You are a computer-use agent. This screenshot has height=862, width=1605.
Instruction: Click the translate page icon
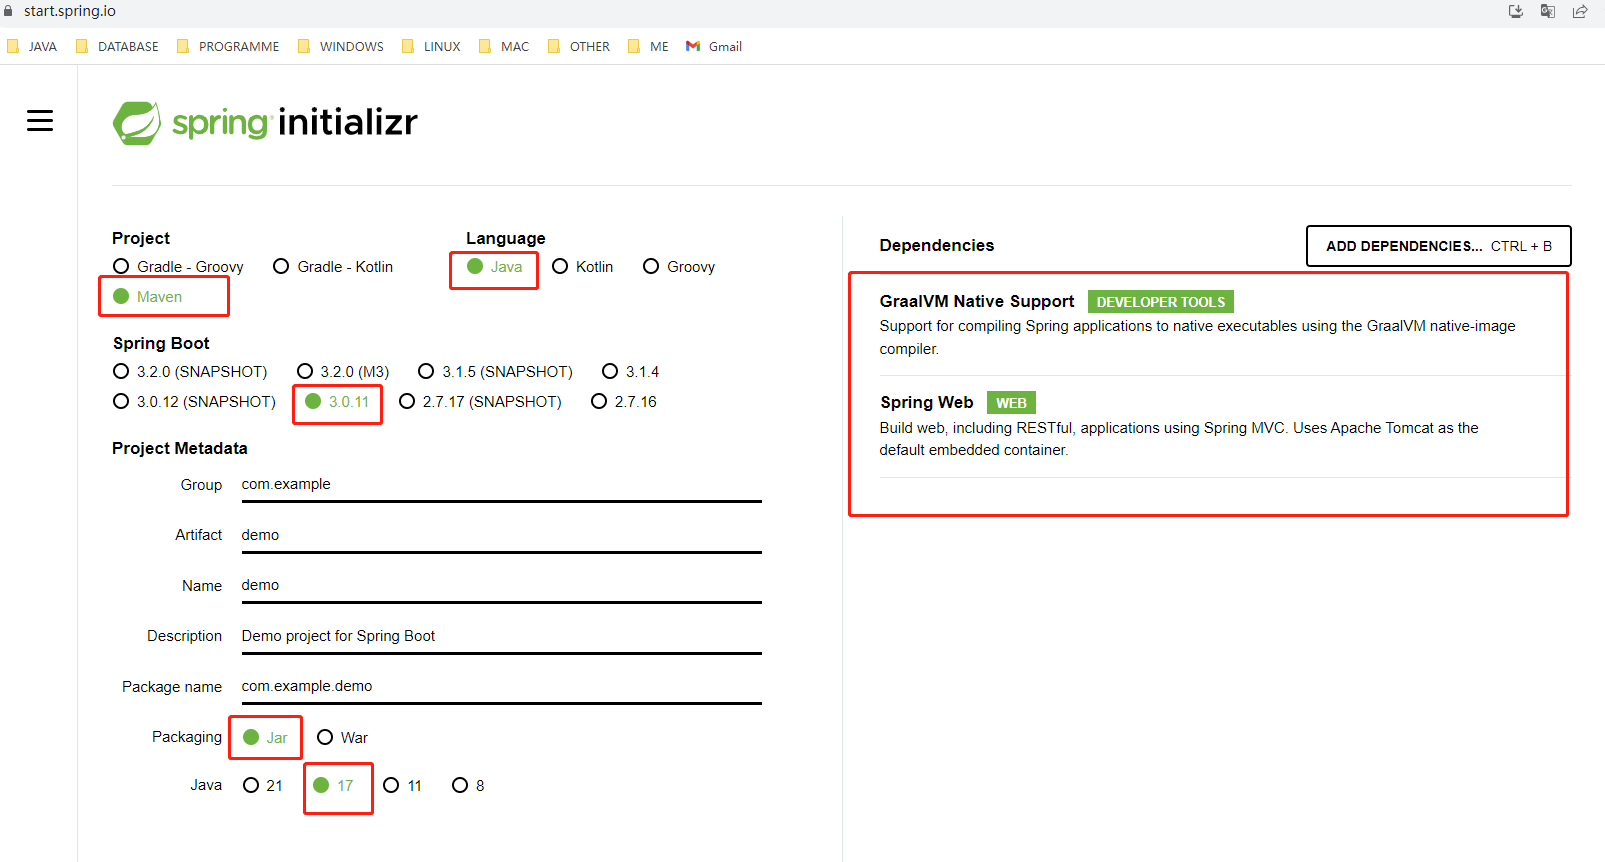(1547, 12)
